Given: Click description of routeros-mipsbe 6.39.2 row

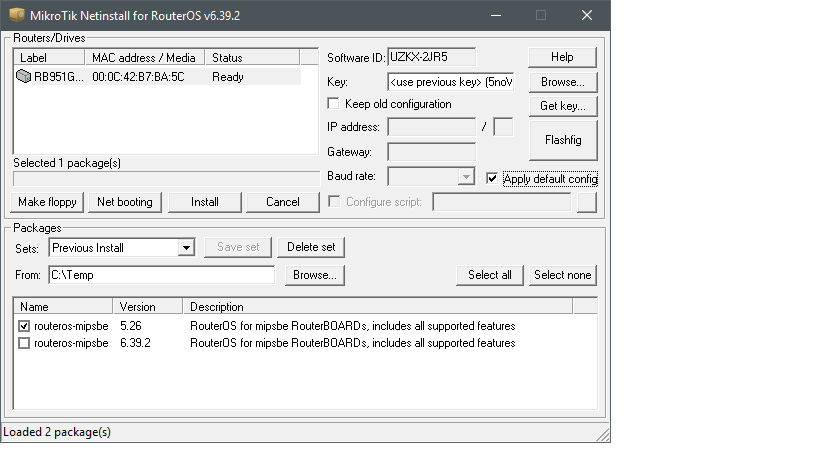Looking at the screenshot, I should pyautogui.click(x=353, y=343).
